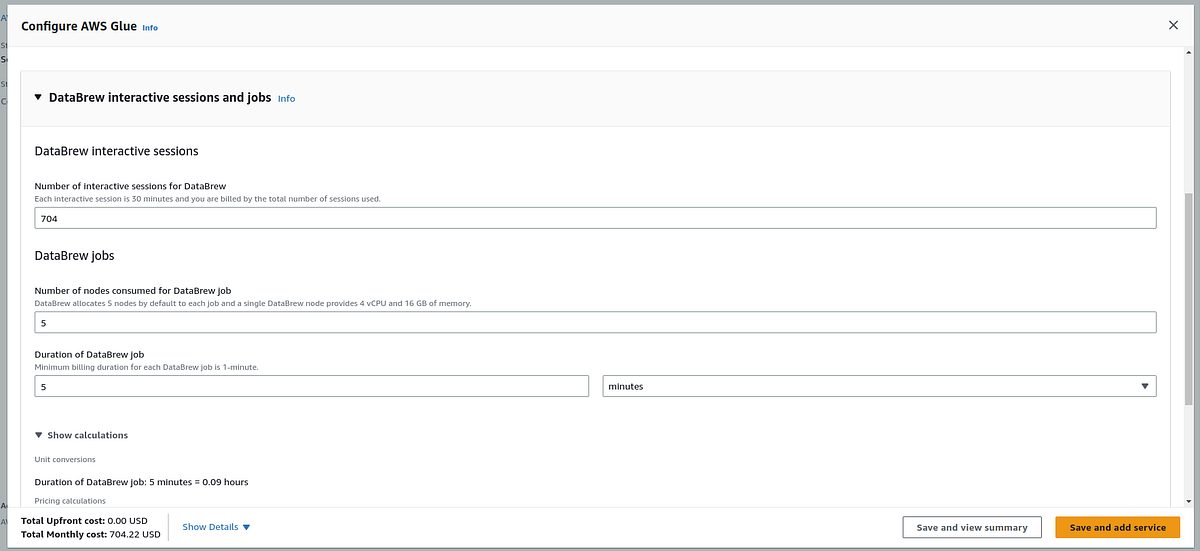The image size is (1200, 551).
Task: Select the 'DataBrew allocates 5 nodes' helper text
Action: pyautogui.click(x=253, y=303)
